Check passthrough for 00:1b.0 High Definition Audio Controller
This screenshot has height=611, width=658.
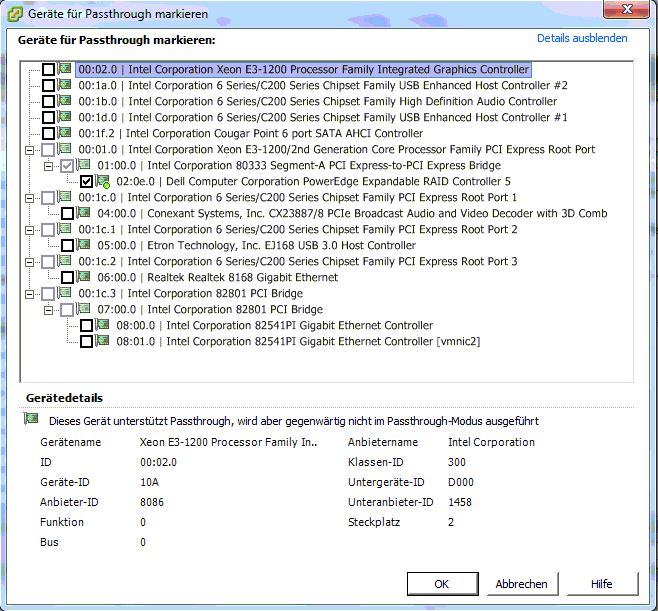tap(48, 102)
